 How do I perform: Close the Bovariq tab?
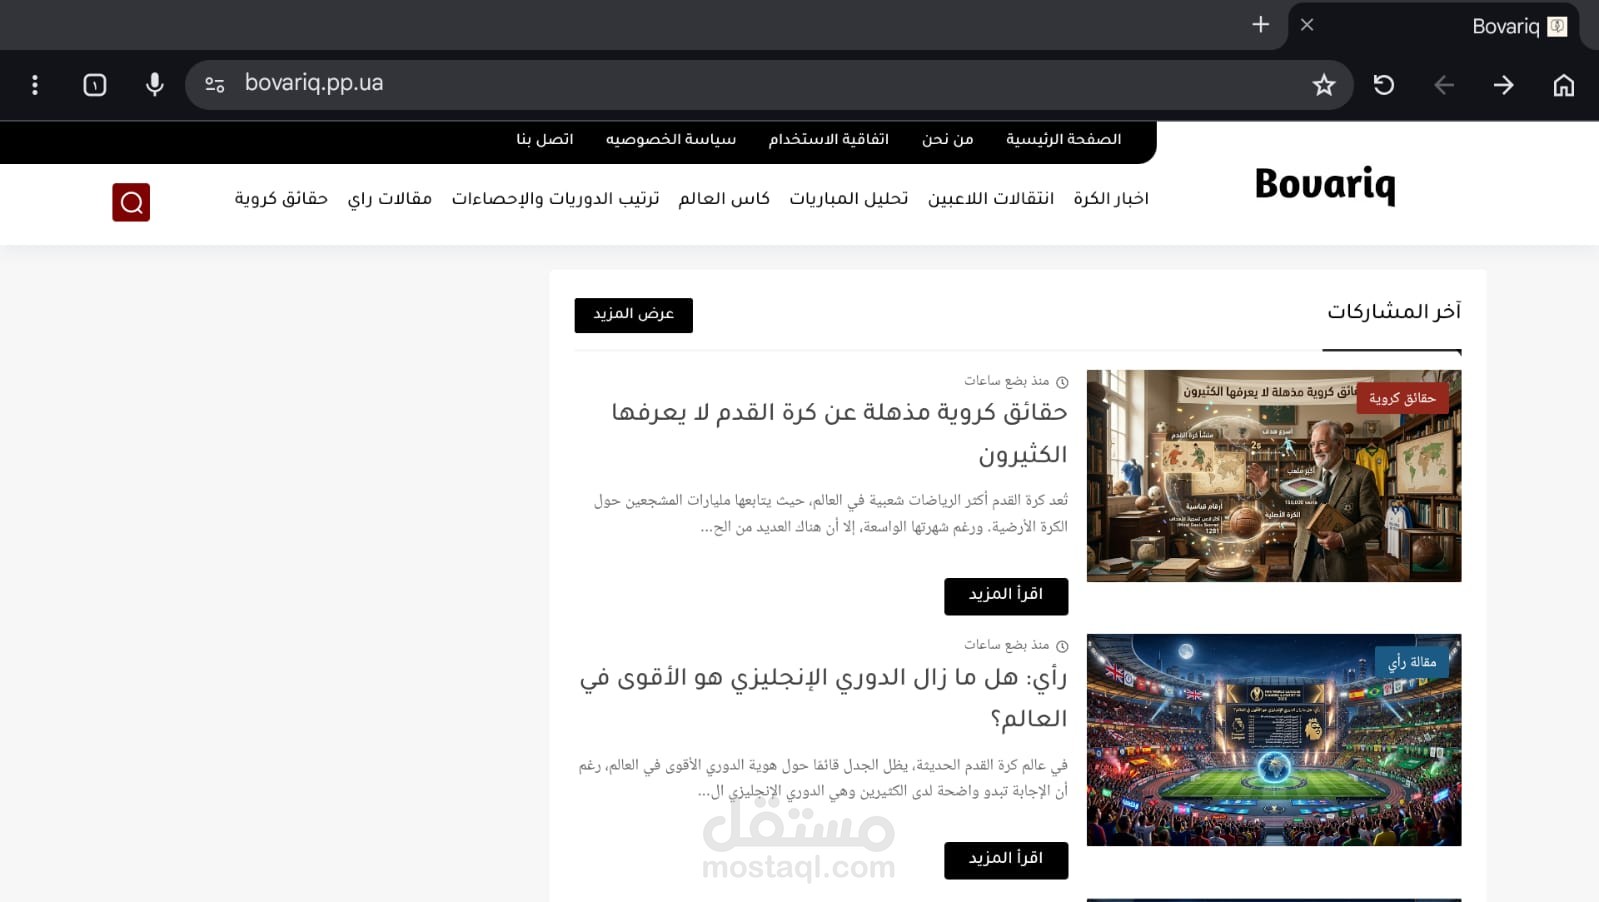1307,25
